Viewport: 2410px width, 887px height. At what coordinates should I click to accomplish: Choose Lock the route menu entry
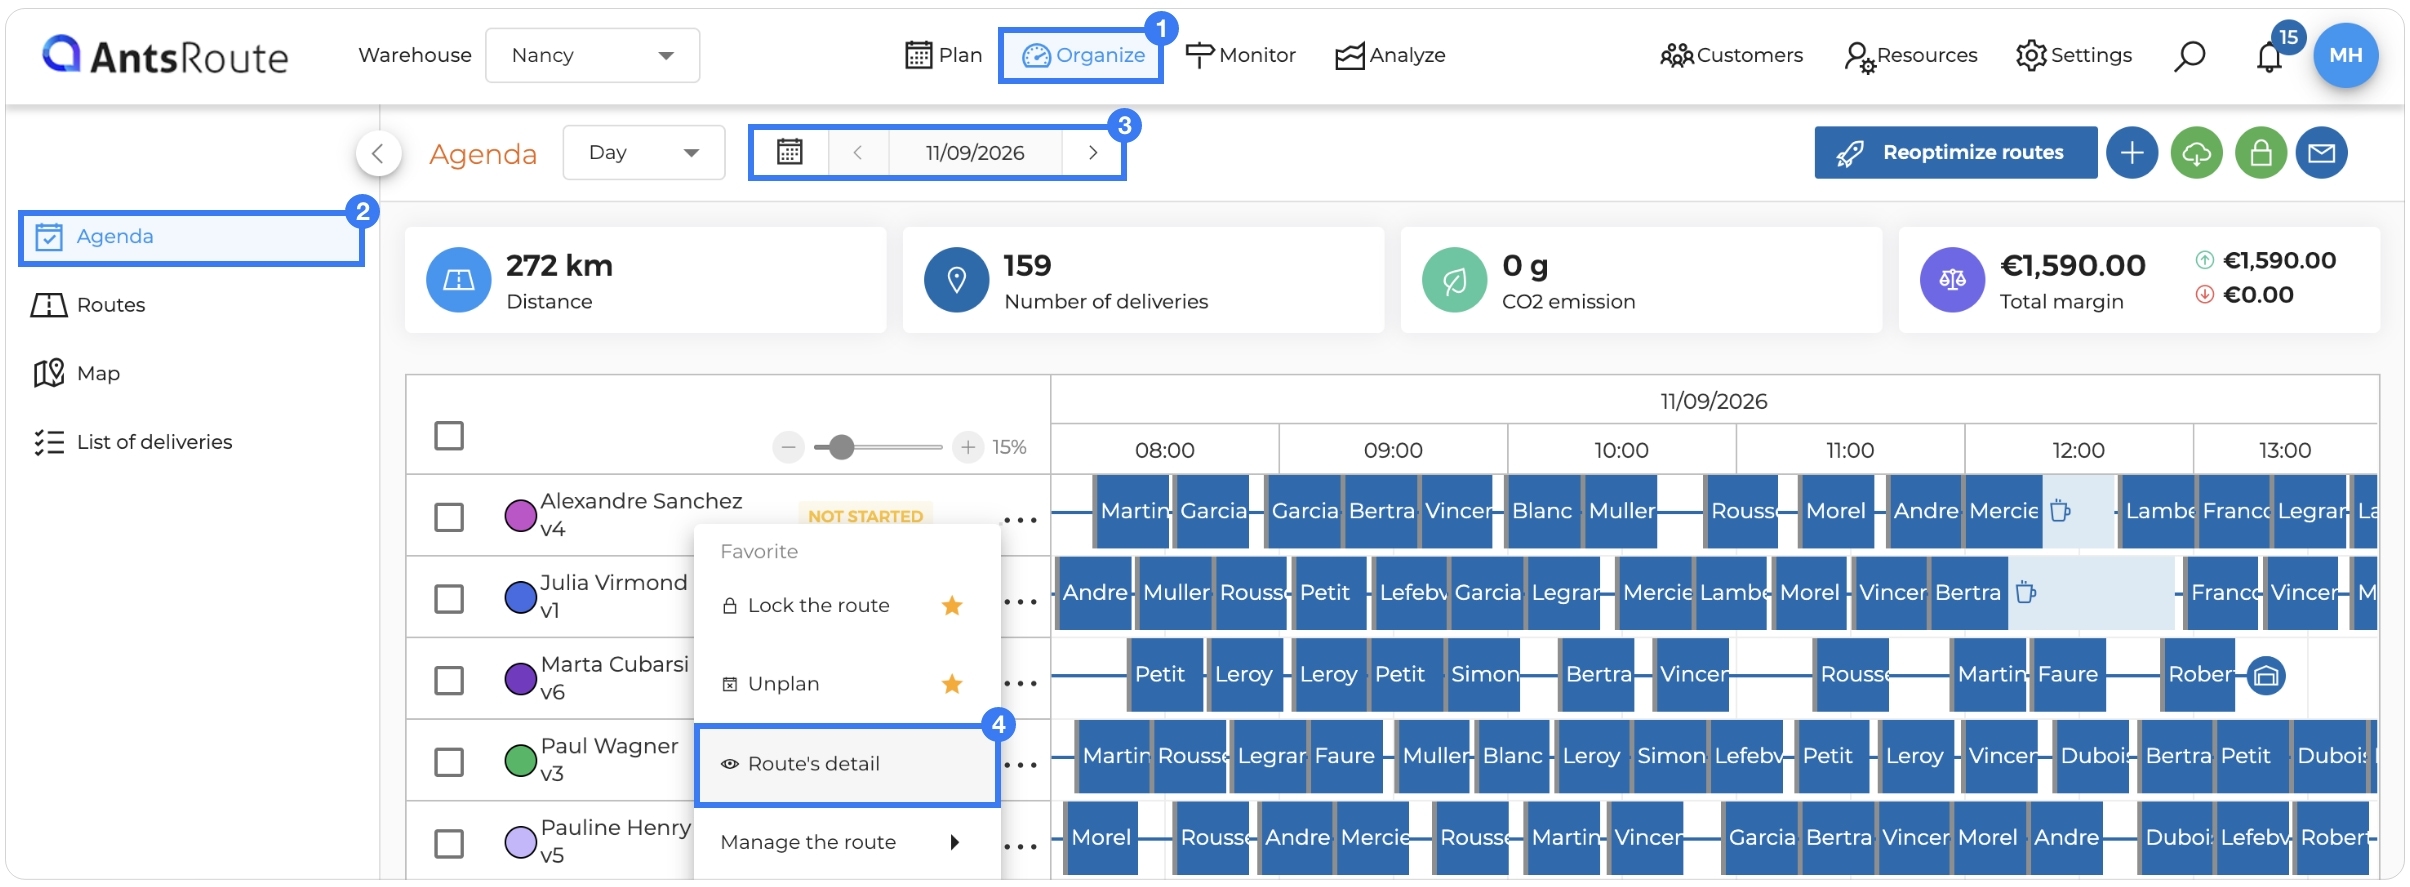pyautogui.click(x=846, y=606)
